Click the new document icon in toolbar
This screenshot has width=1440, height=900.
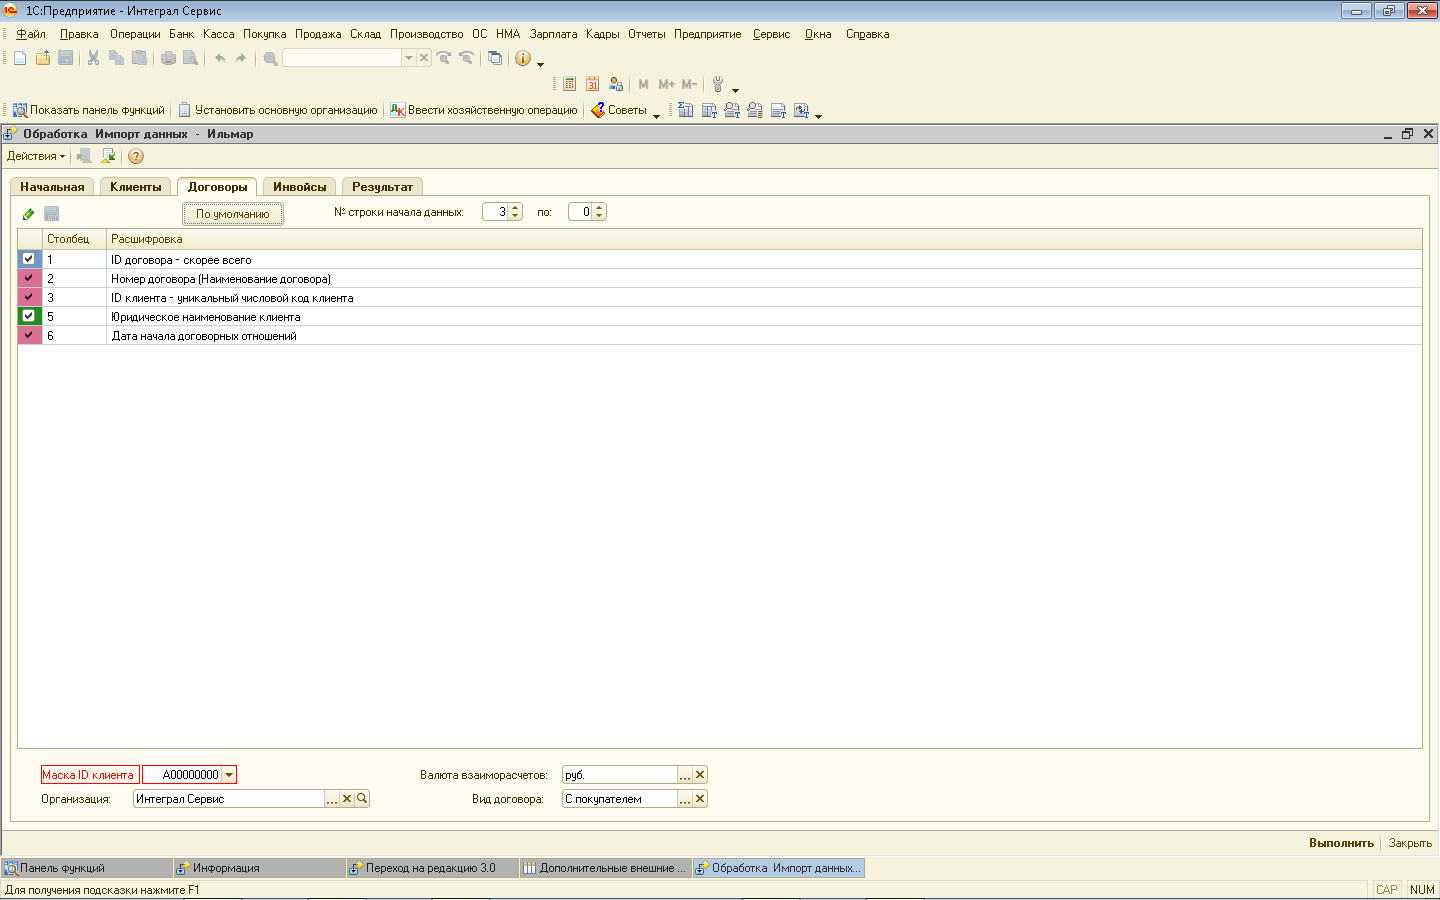tap(20, 58)
